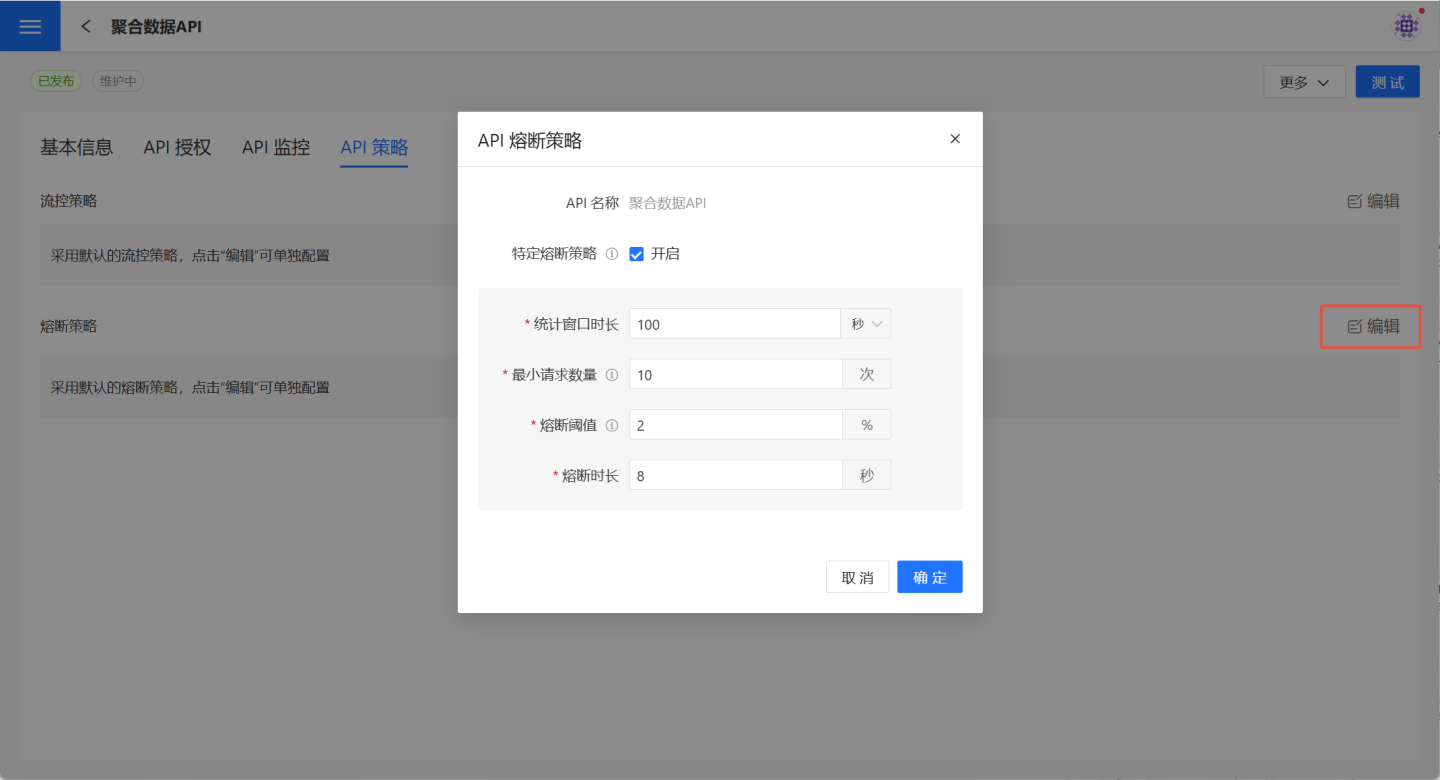Open the user avatar icon
Image resolution: width=1440 pixels, height=780 pixels.
coord(1406,26)
